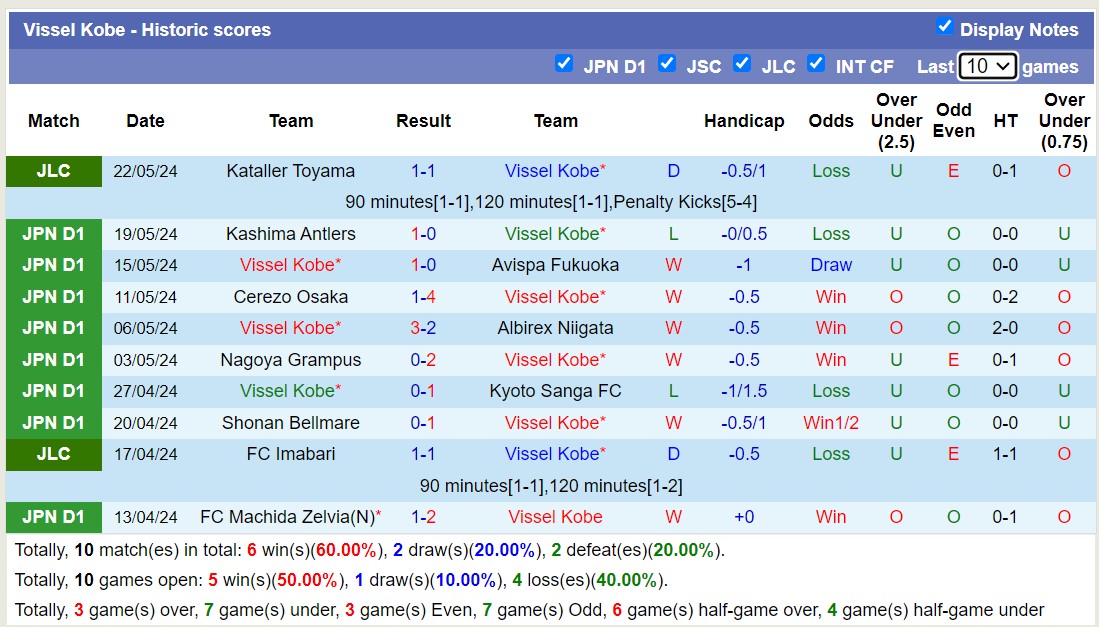Viewport: 1099px width, 627px height.
Task: Toggle the JLC league checkbox
Action: (x=742, y=64)
